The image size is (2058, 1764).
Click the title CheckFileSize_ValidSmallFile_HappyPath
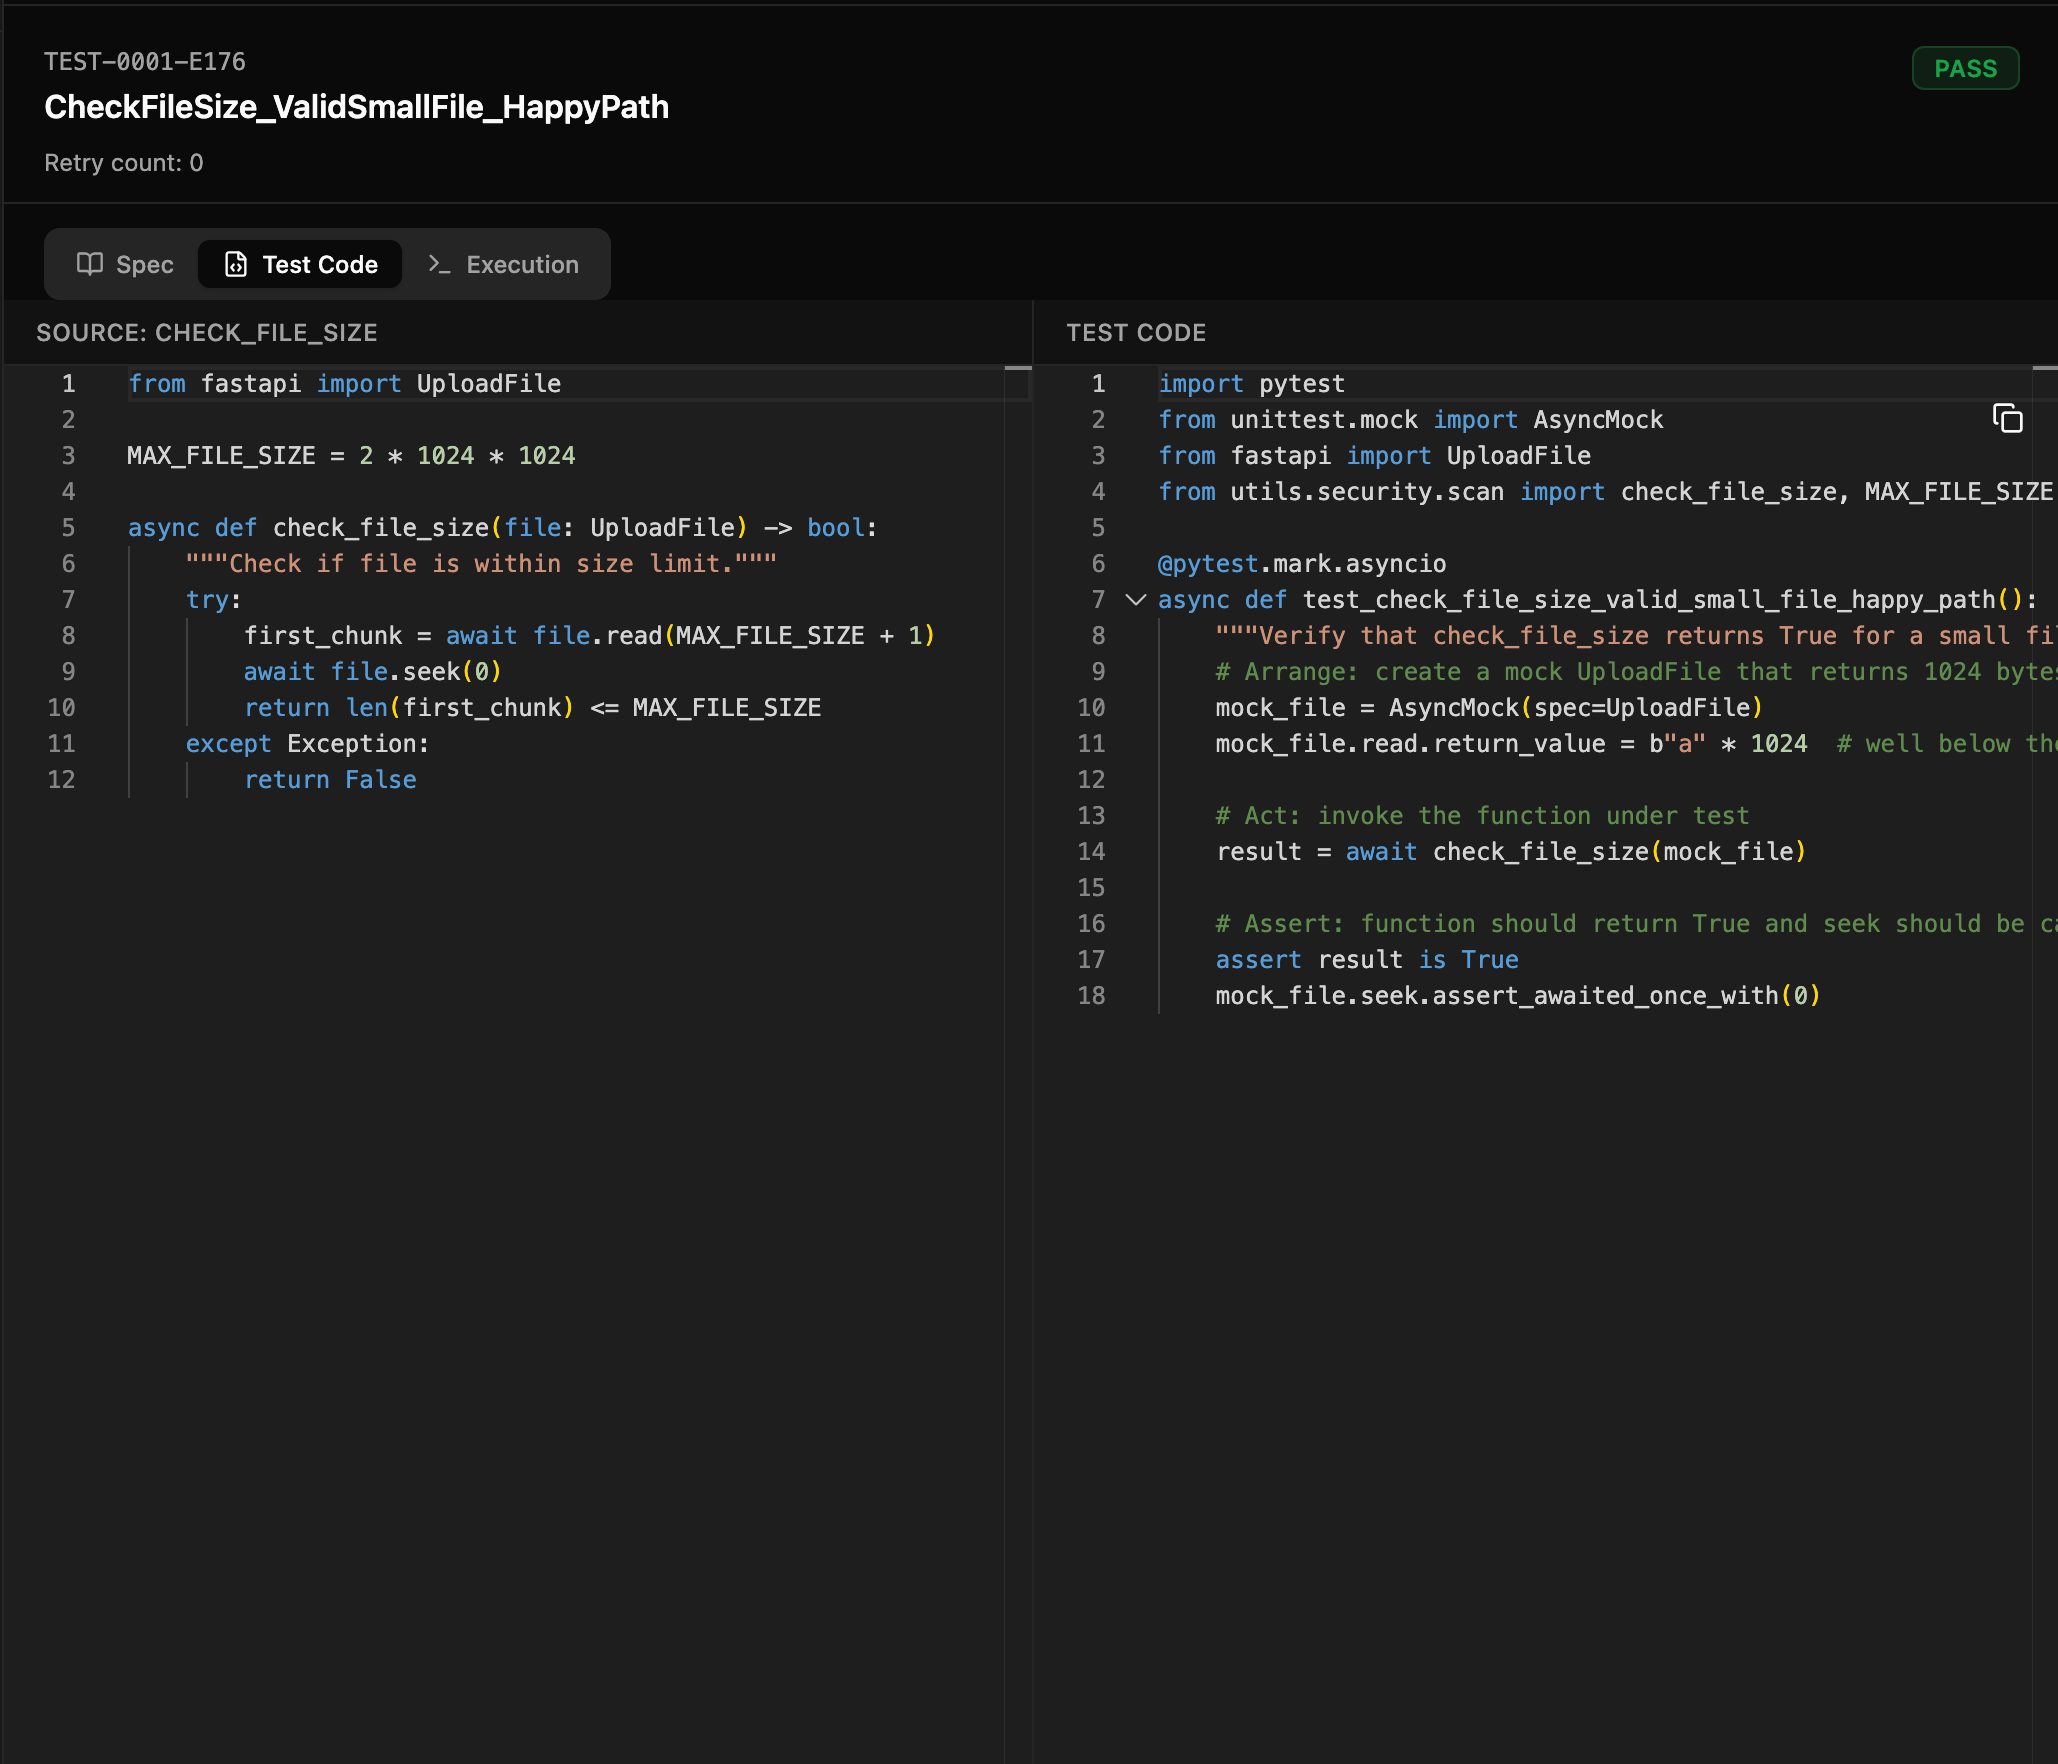click(x=357, y=107)
